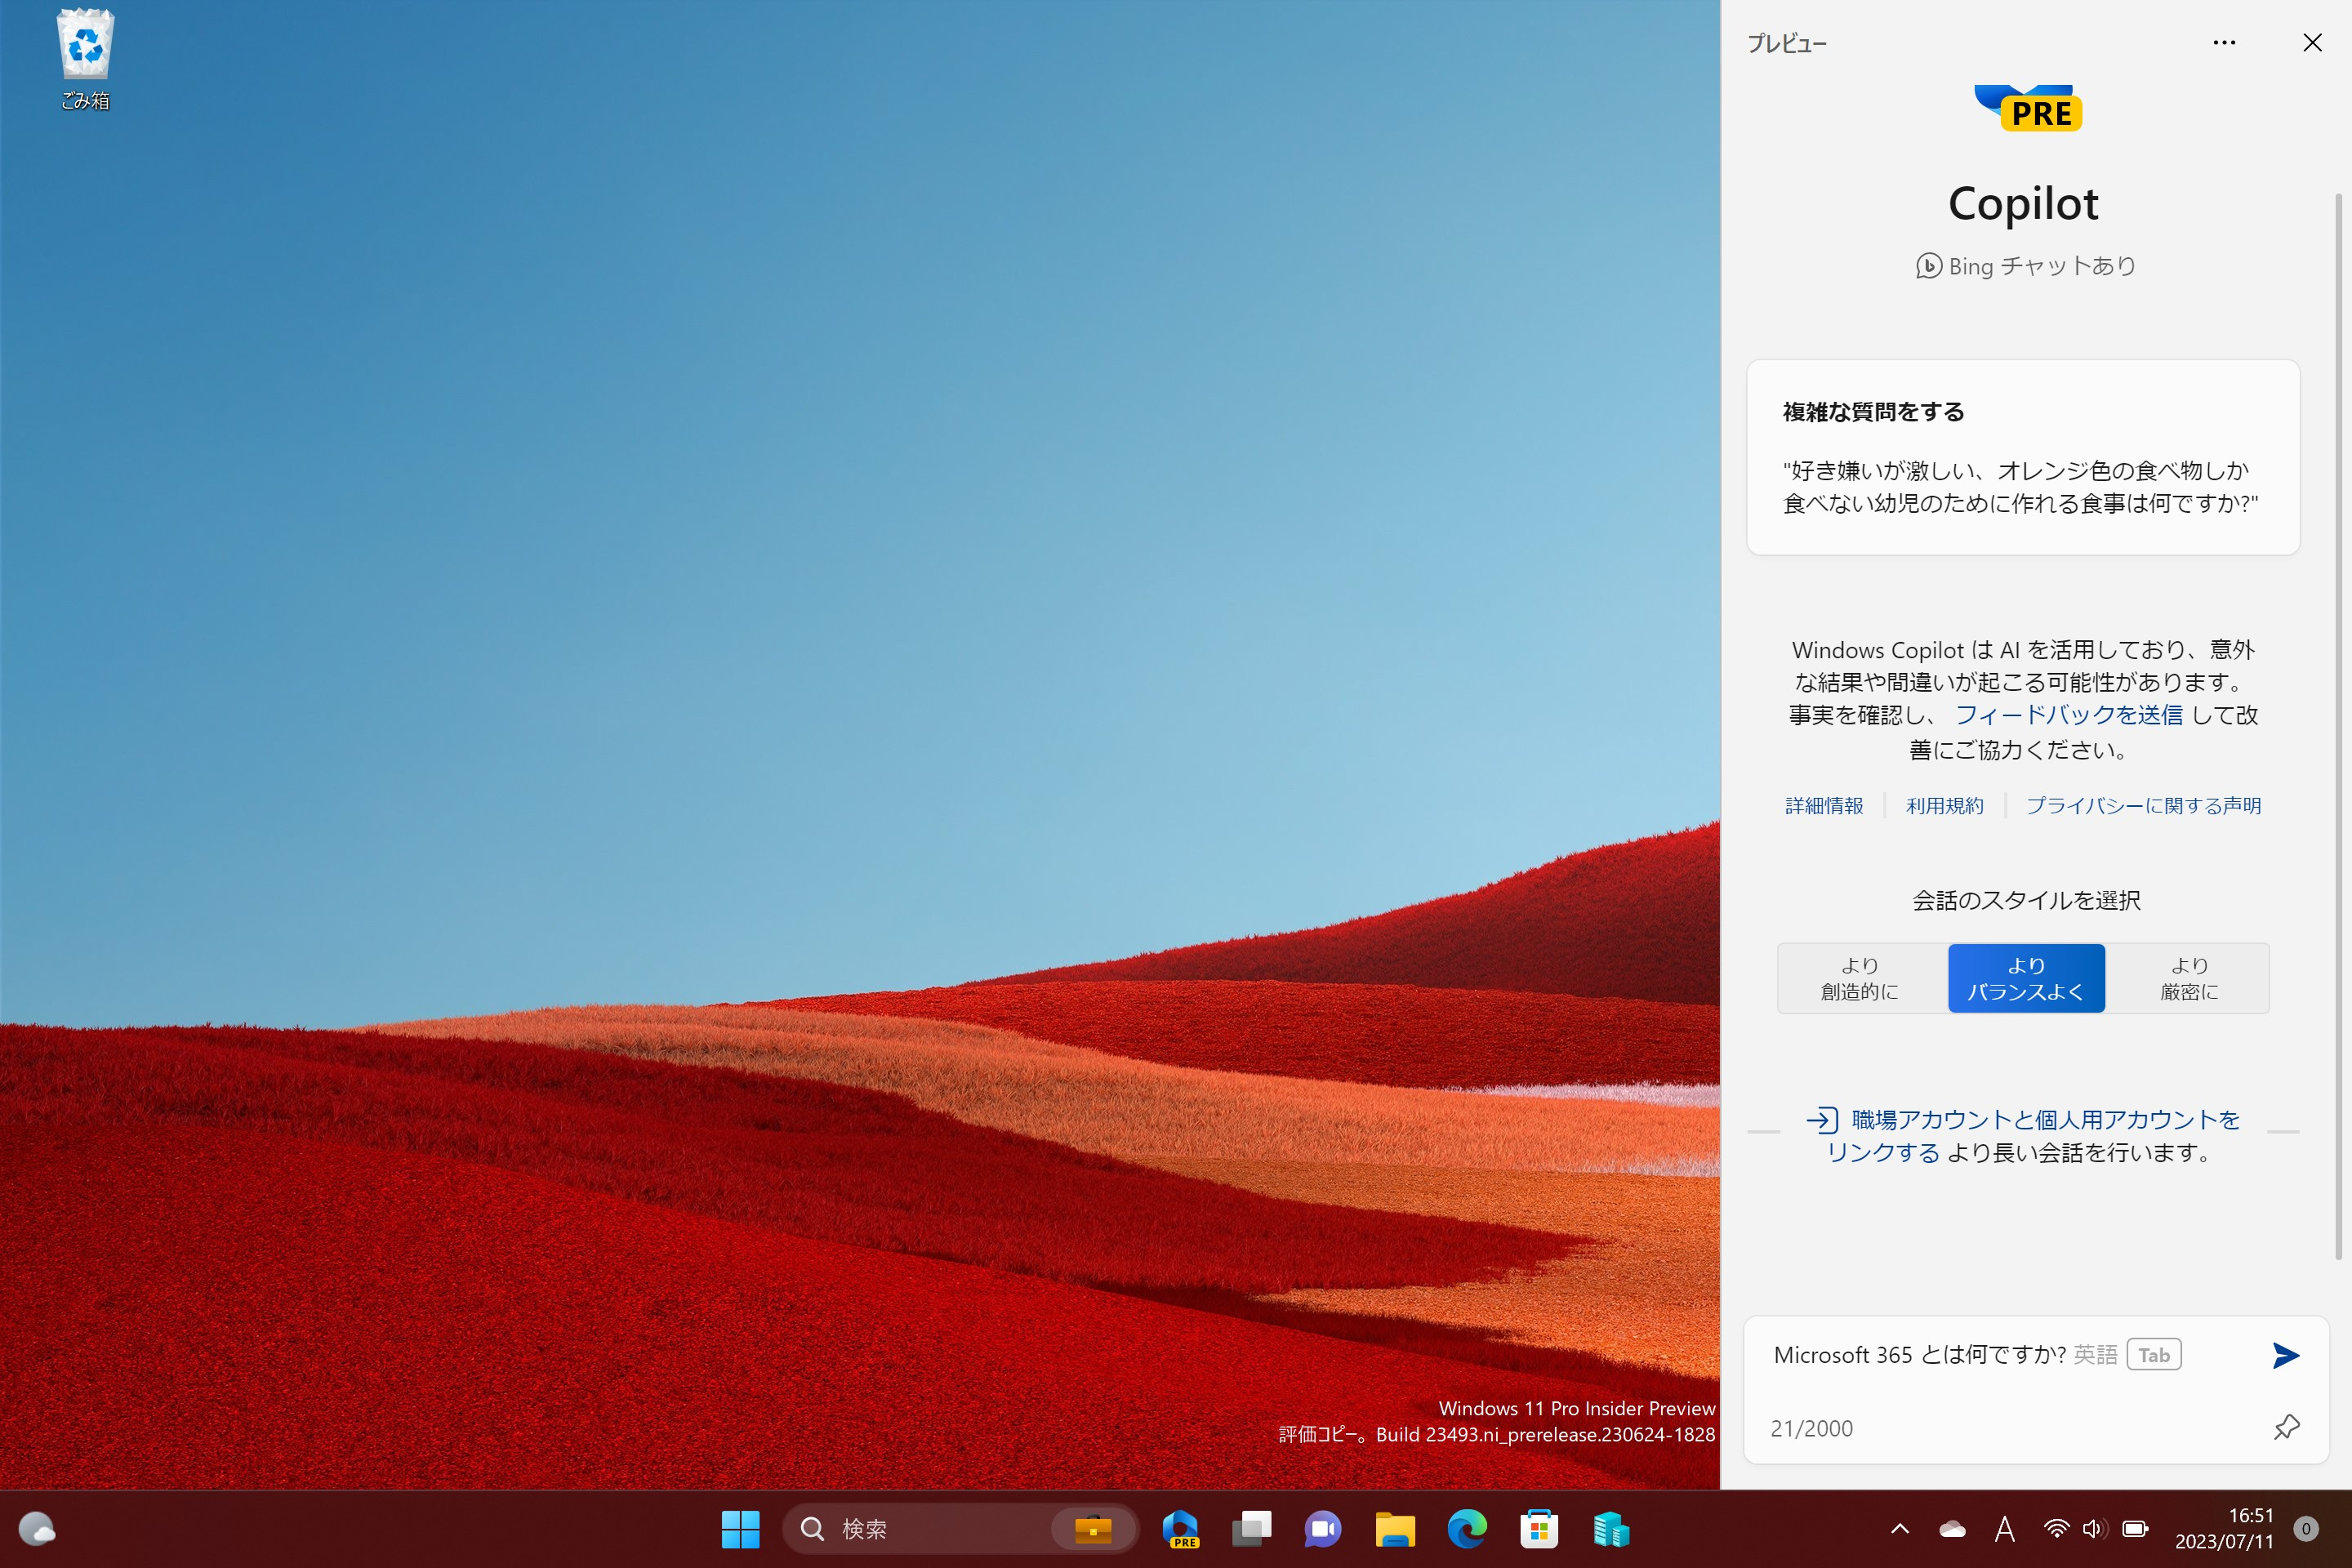
Task: Open the Recycle Bin desktop icon
Action: [85, 60]
